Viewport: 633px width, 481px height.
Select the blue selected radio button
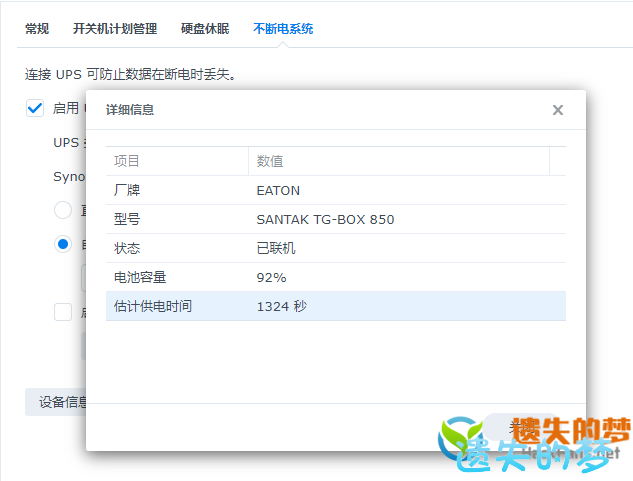[63, 244]
